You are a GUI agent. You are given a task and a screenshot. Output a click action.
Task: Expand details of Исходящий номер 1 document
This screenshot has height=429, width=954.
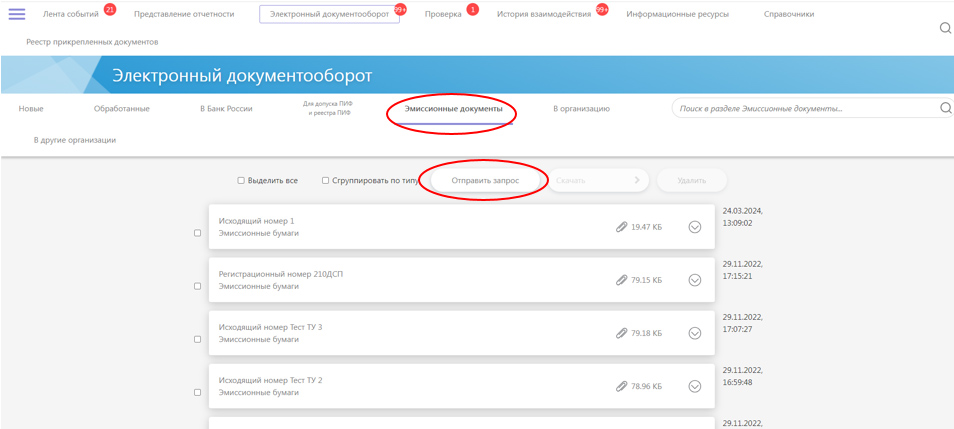695,227
